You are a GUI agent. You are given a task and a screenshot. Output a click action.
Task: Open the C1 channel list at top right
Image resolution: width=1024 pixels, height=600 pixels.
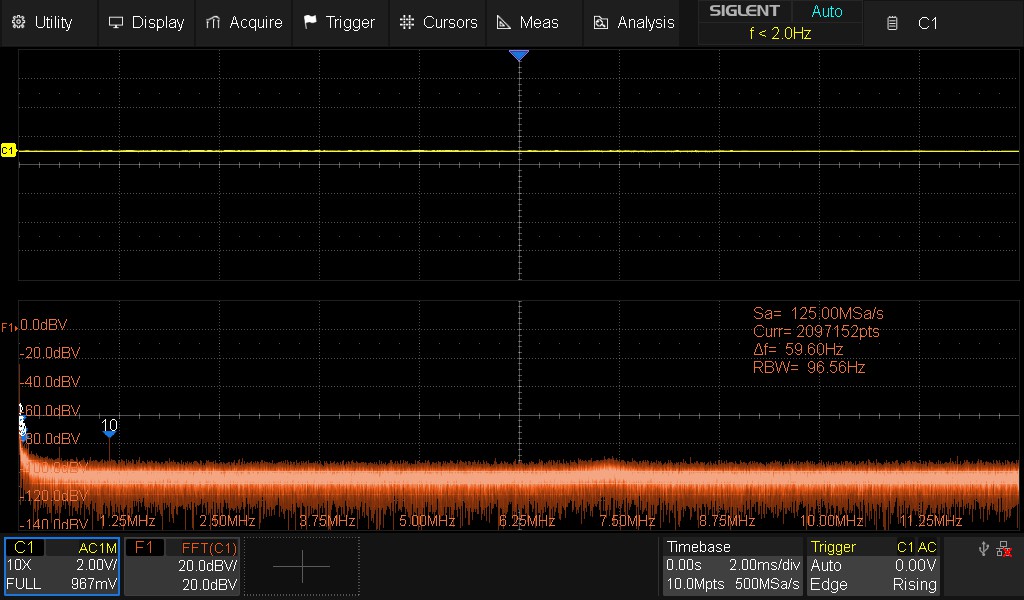click(928, 24)
